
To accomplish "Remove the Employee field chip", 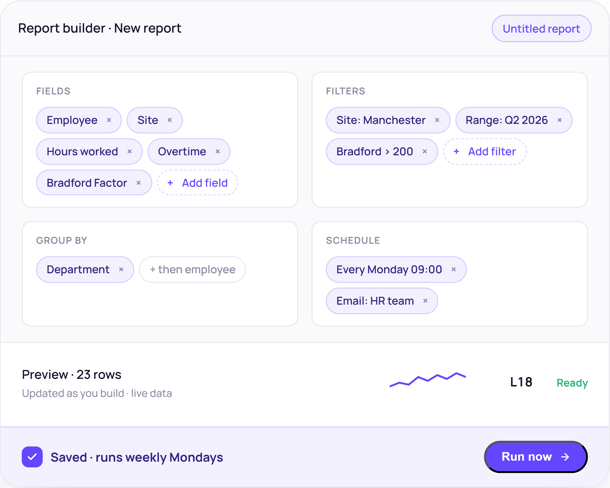I will (x=109, y=120).
